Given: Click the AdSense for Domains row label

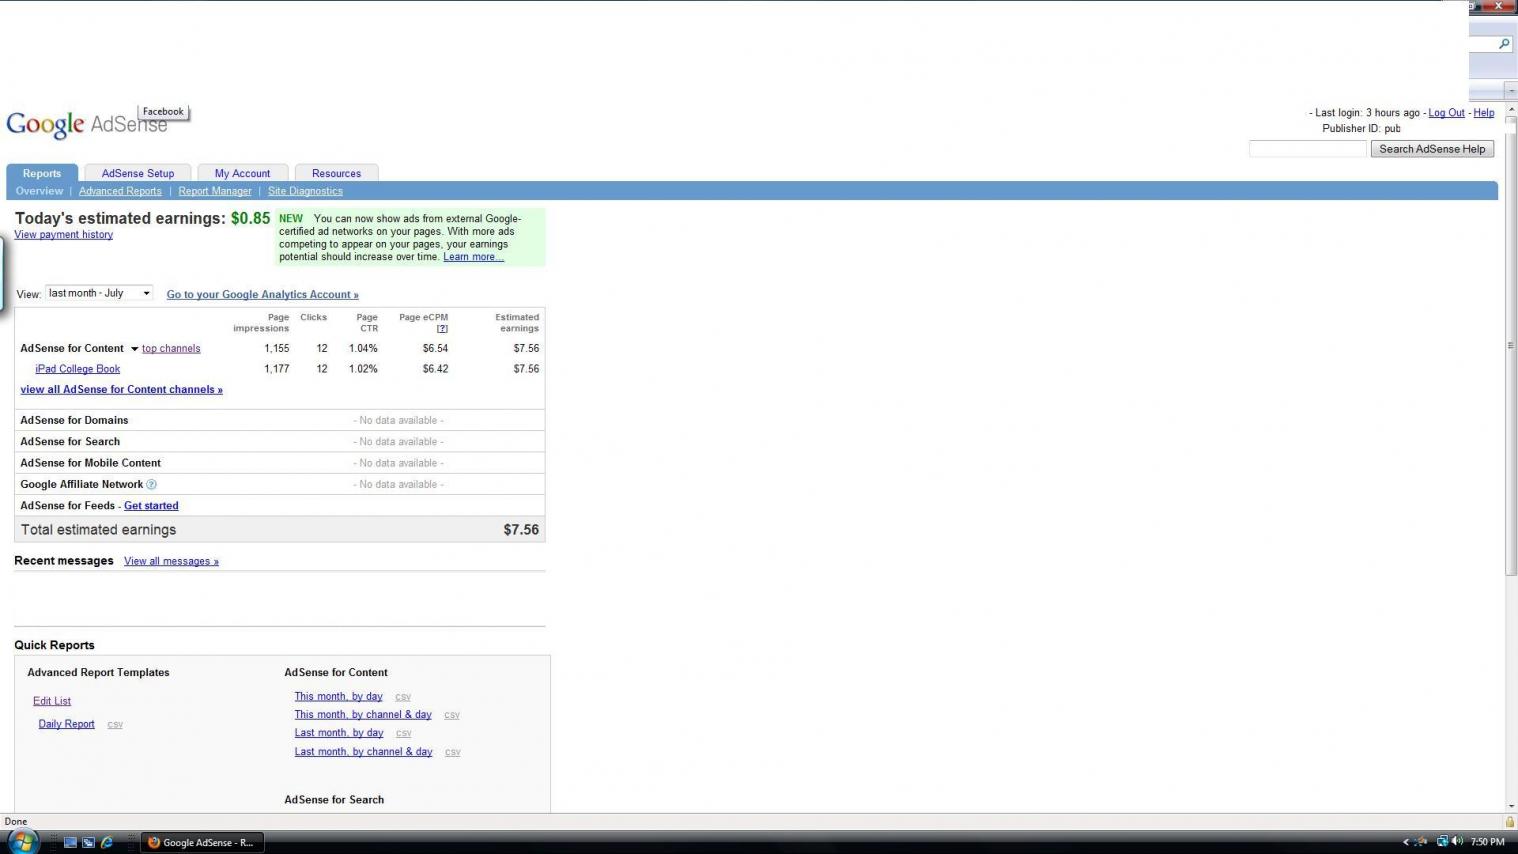Looking at the screenshot, I should point(74,421).
